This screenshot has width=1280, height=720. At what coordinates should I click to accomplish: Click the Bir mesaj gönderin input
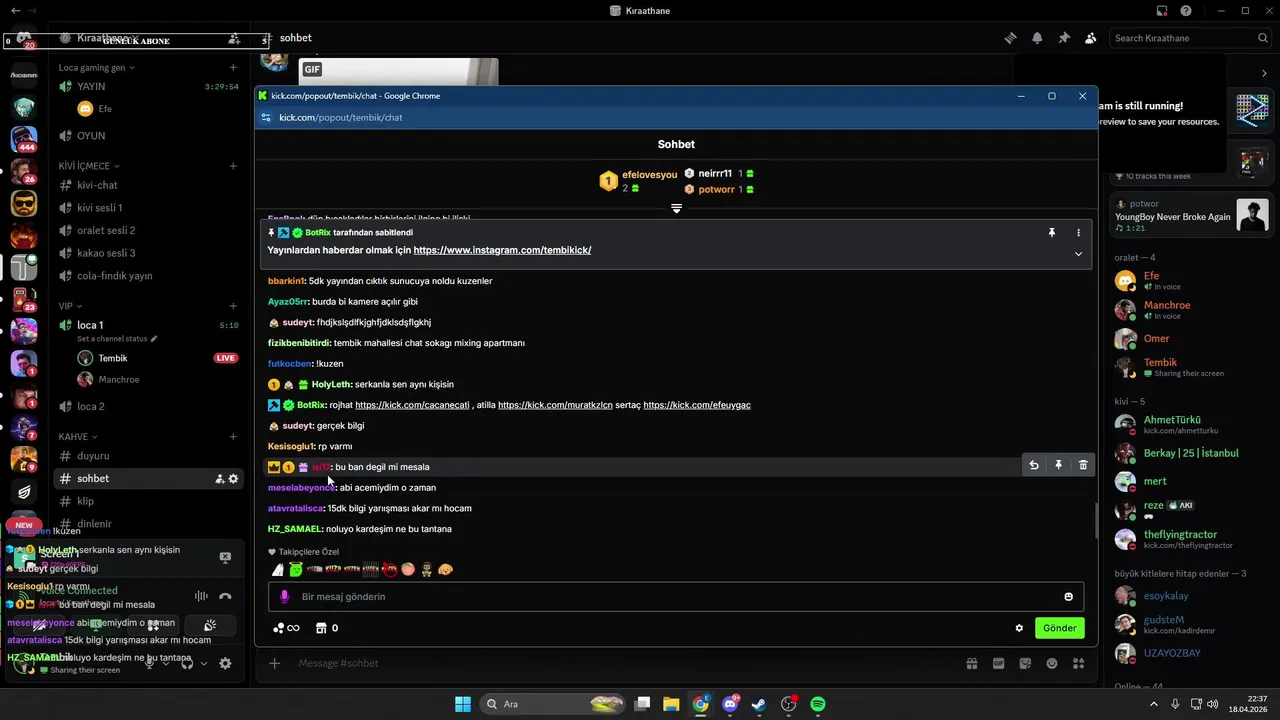[676, 597]
